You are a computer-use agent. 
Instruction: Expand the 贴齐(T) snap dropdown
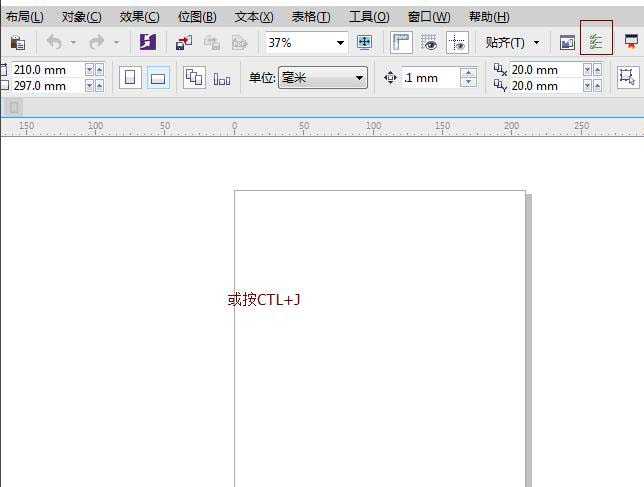point(536,43)
